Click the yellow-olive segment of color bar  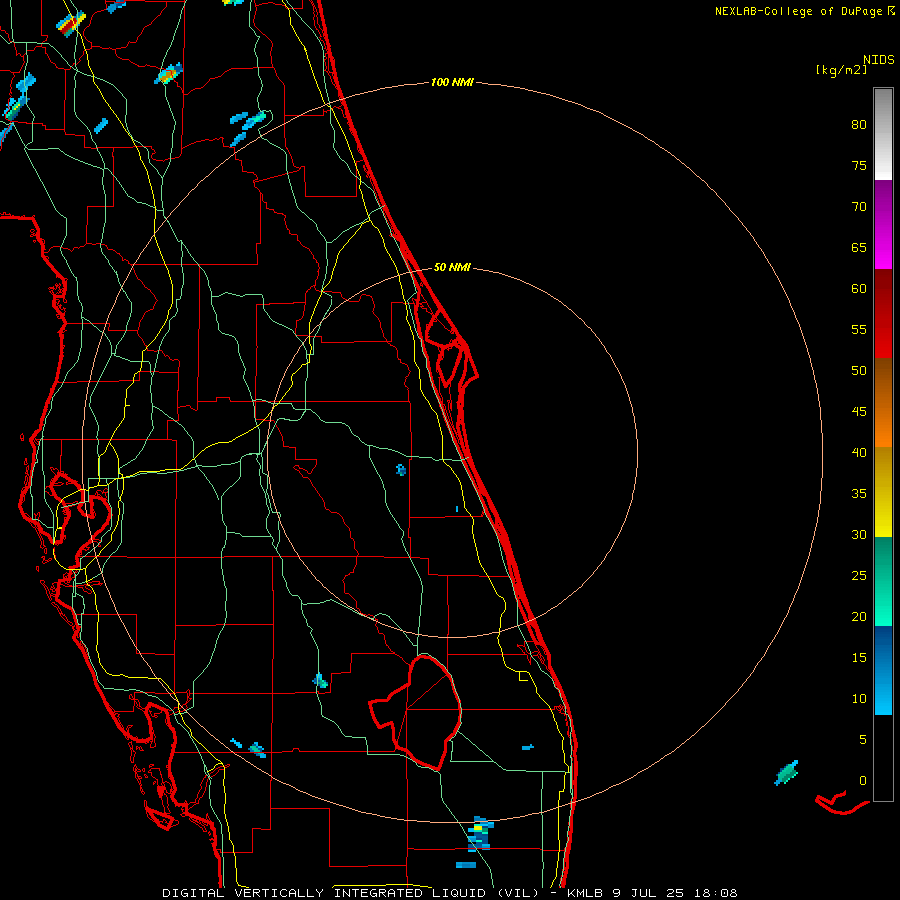883,492
